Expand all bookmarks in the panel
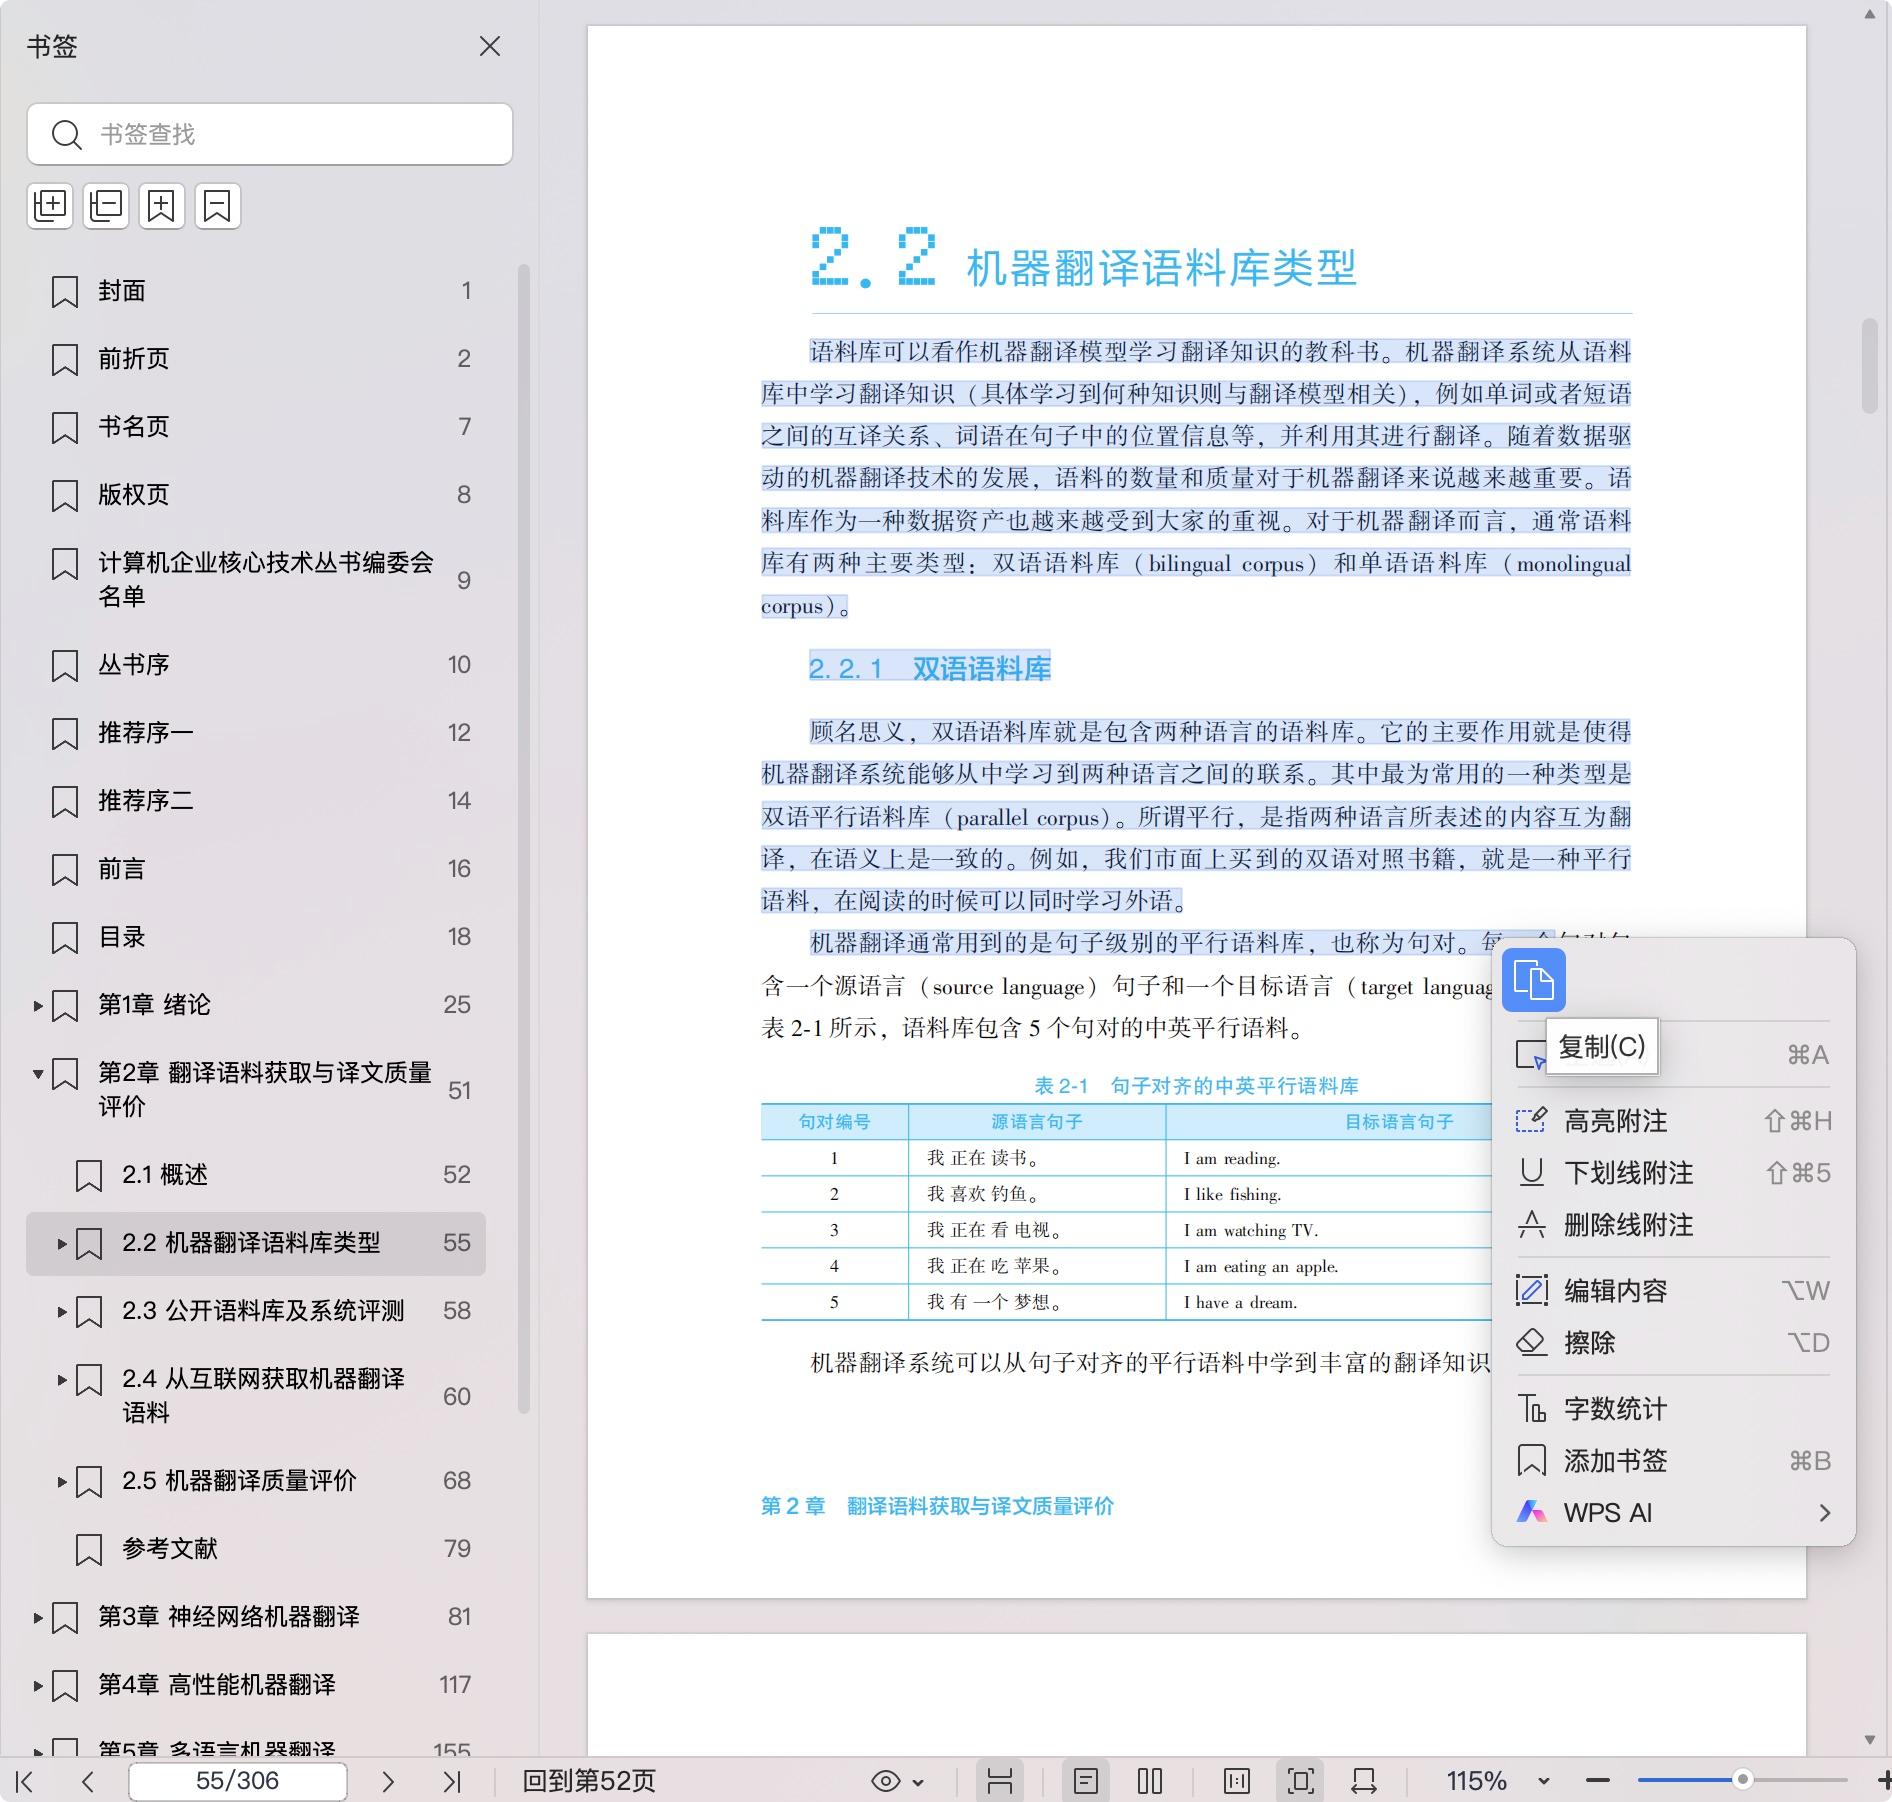Image resolution: width=1892 pixels, height=1802 pixels. click(50, 206)
